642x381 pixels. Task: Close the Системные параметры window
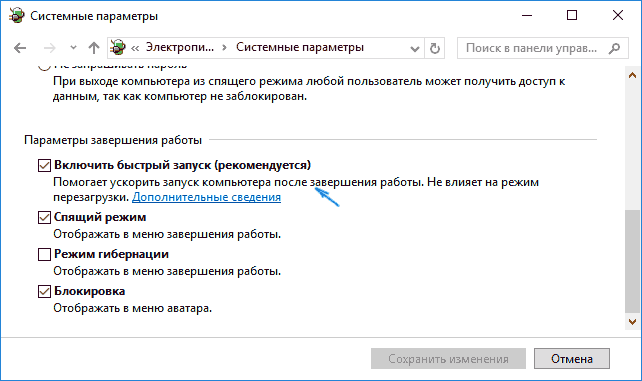[x=618, y=16]
